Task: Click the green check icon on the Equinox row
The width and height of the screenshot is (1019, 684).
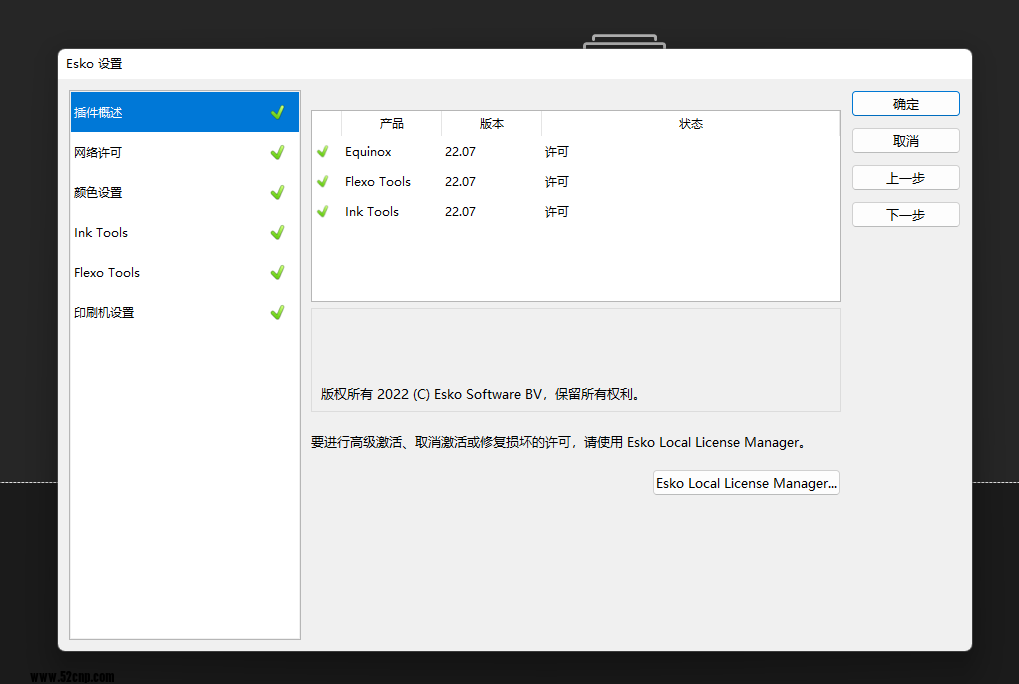Action: [x=322, y=152]
